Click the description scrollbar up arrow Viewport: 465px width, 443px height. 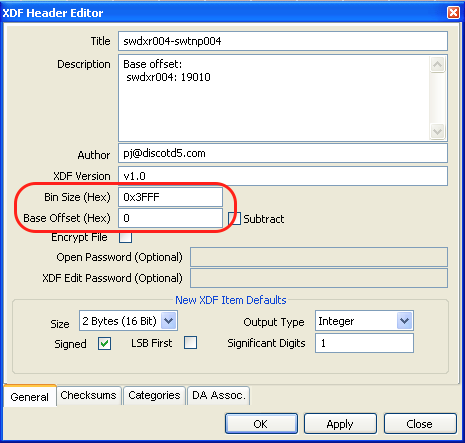(437, 64)
